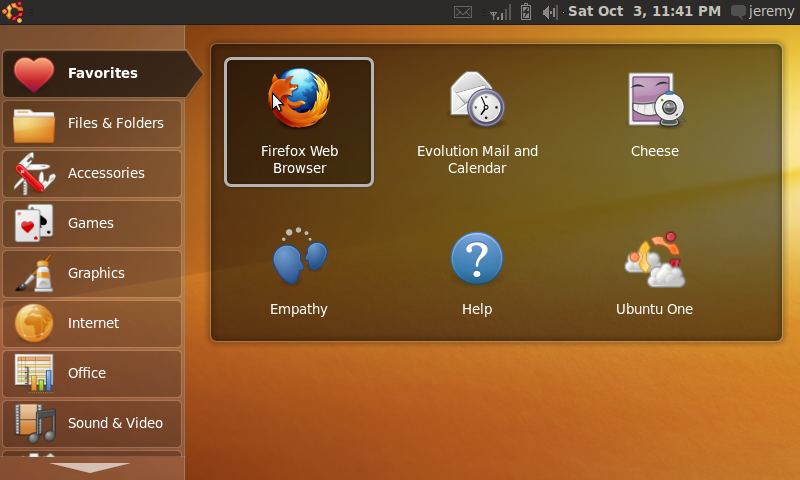This screenshot has width=800, height=480.
Task: Open Evolution Mail and Calendar
Action: [x=477, y=122]
